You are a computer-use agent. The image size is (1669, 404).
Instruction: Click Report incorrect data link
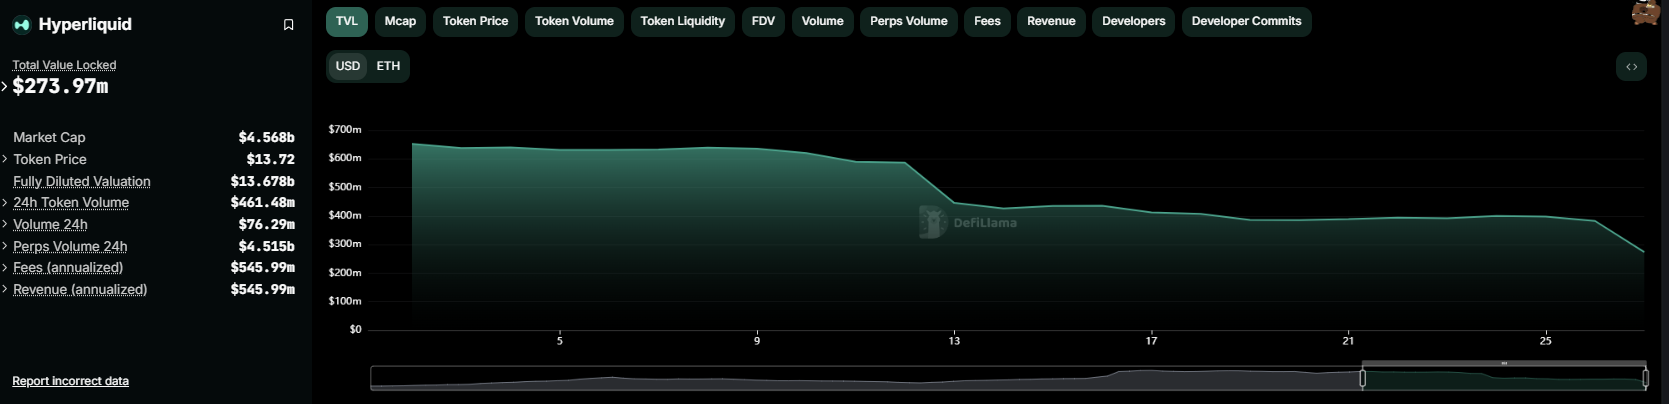pos(70,381)
